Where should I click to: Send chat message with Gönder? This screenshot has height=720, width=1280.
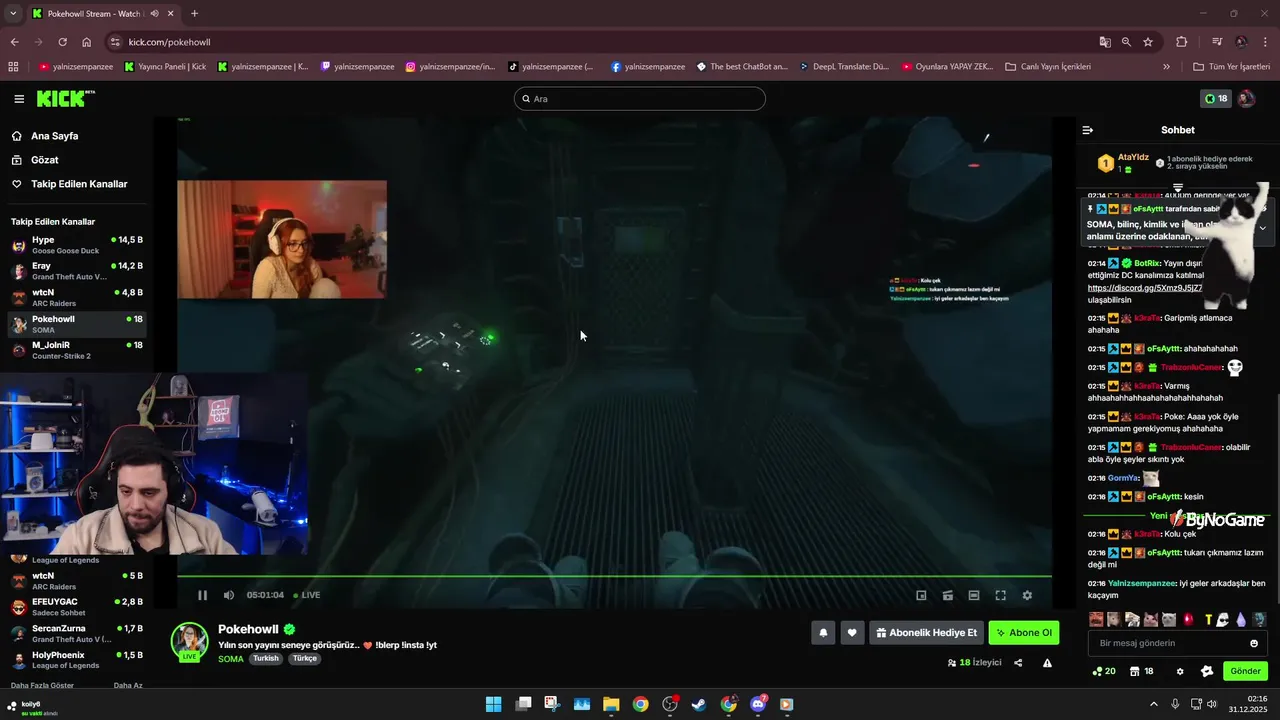click(x=1245, y=671)
